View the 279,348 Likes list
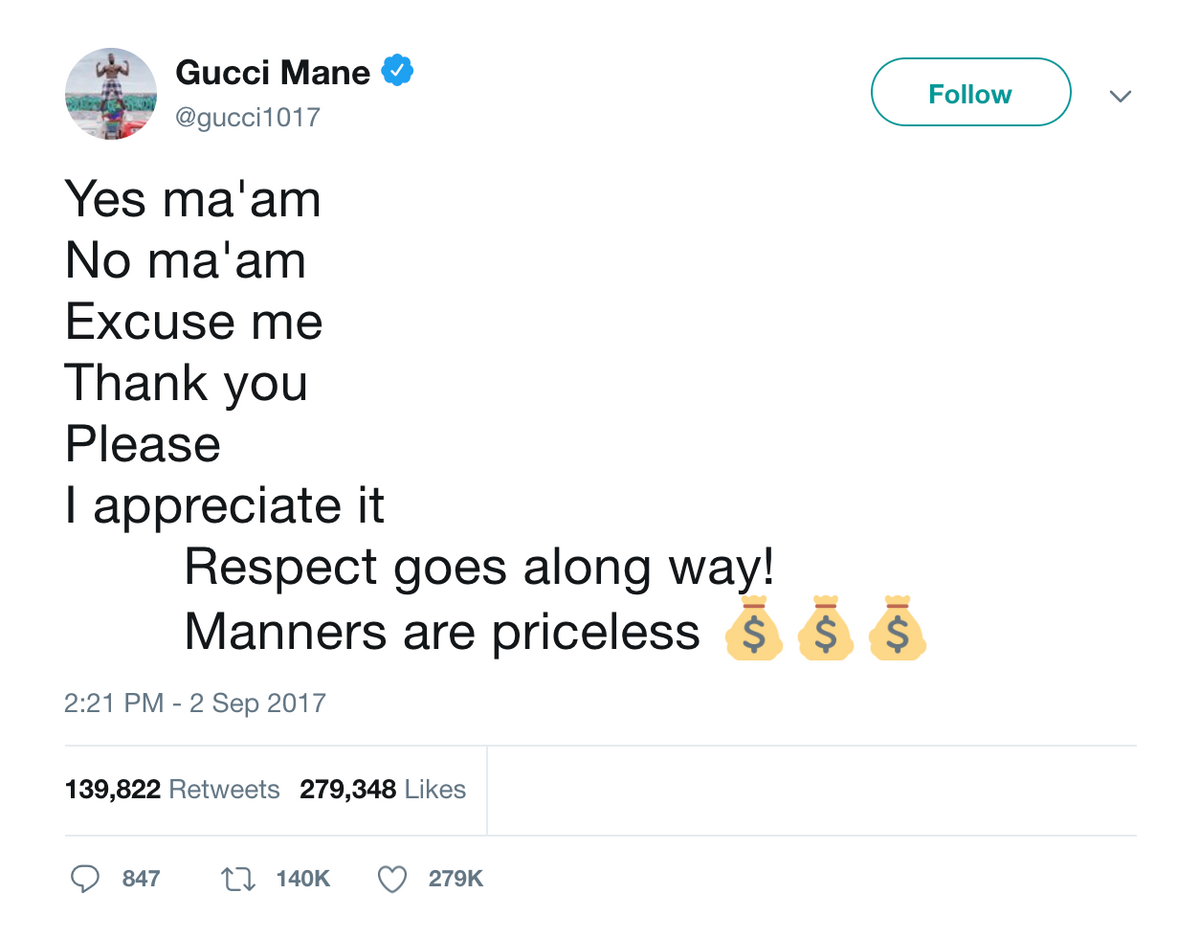Image resolution: width=1200 pixels, height=938 pixels. pyautogui.click(x=382, y=790)
